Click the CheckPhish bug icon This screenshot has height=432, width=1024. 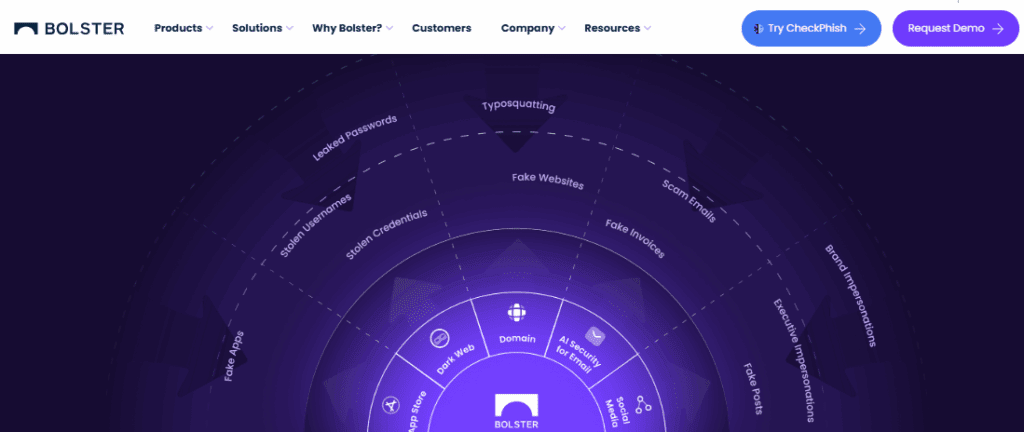tap(758, 28)
